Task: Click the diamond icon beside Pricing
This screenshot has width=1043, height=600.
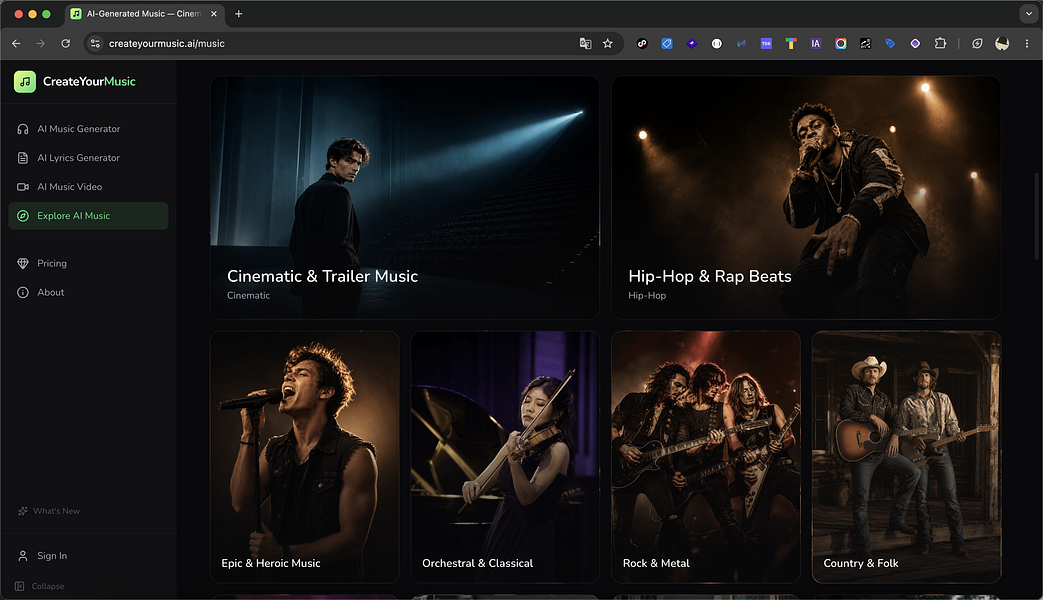Action: point(23,263)
